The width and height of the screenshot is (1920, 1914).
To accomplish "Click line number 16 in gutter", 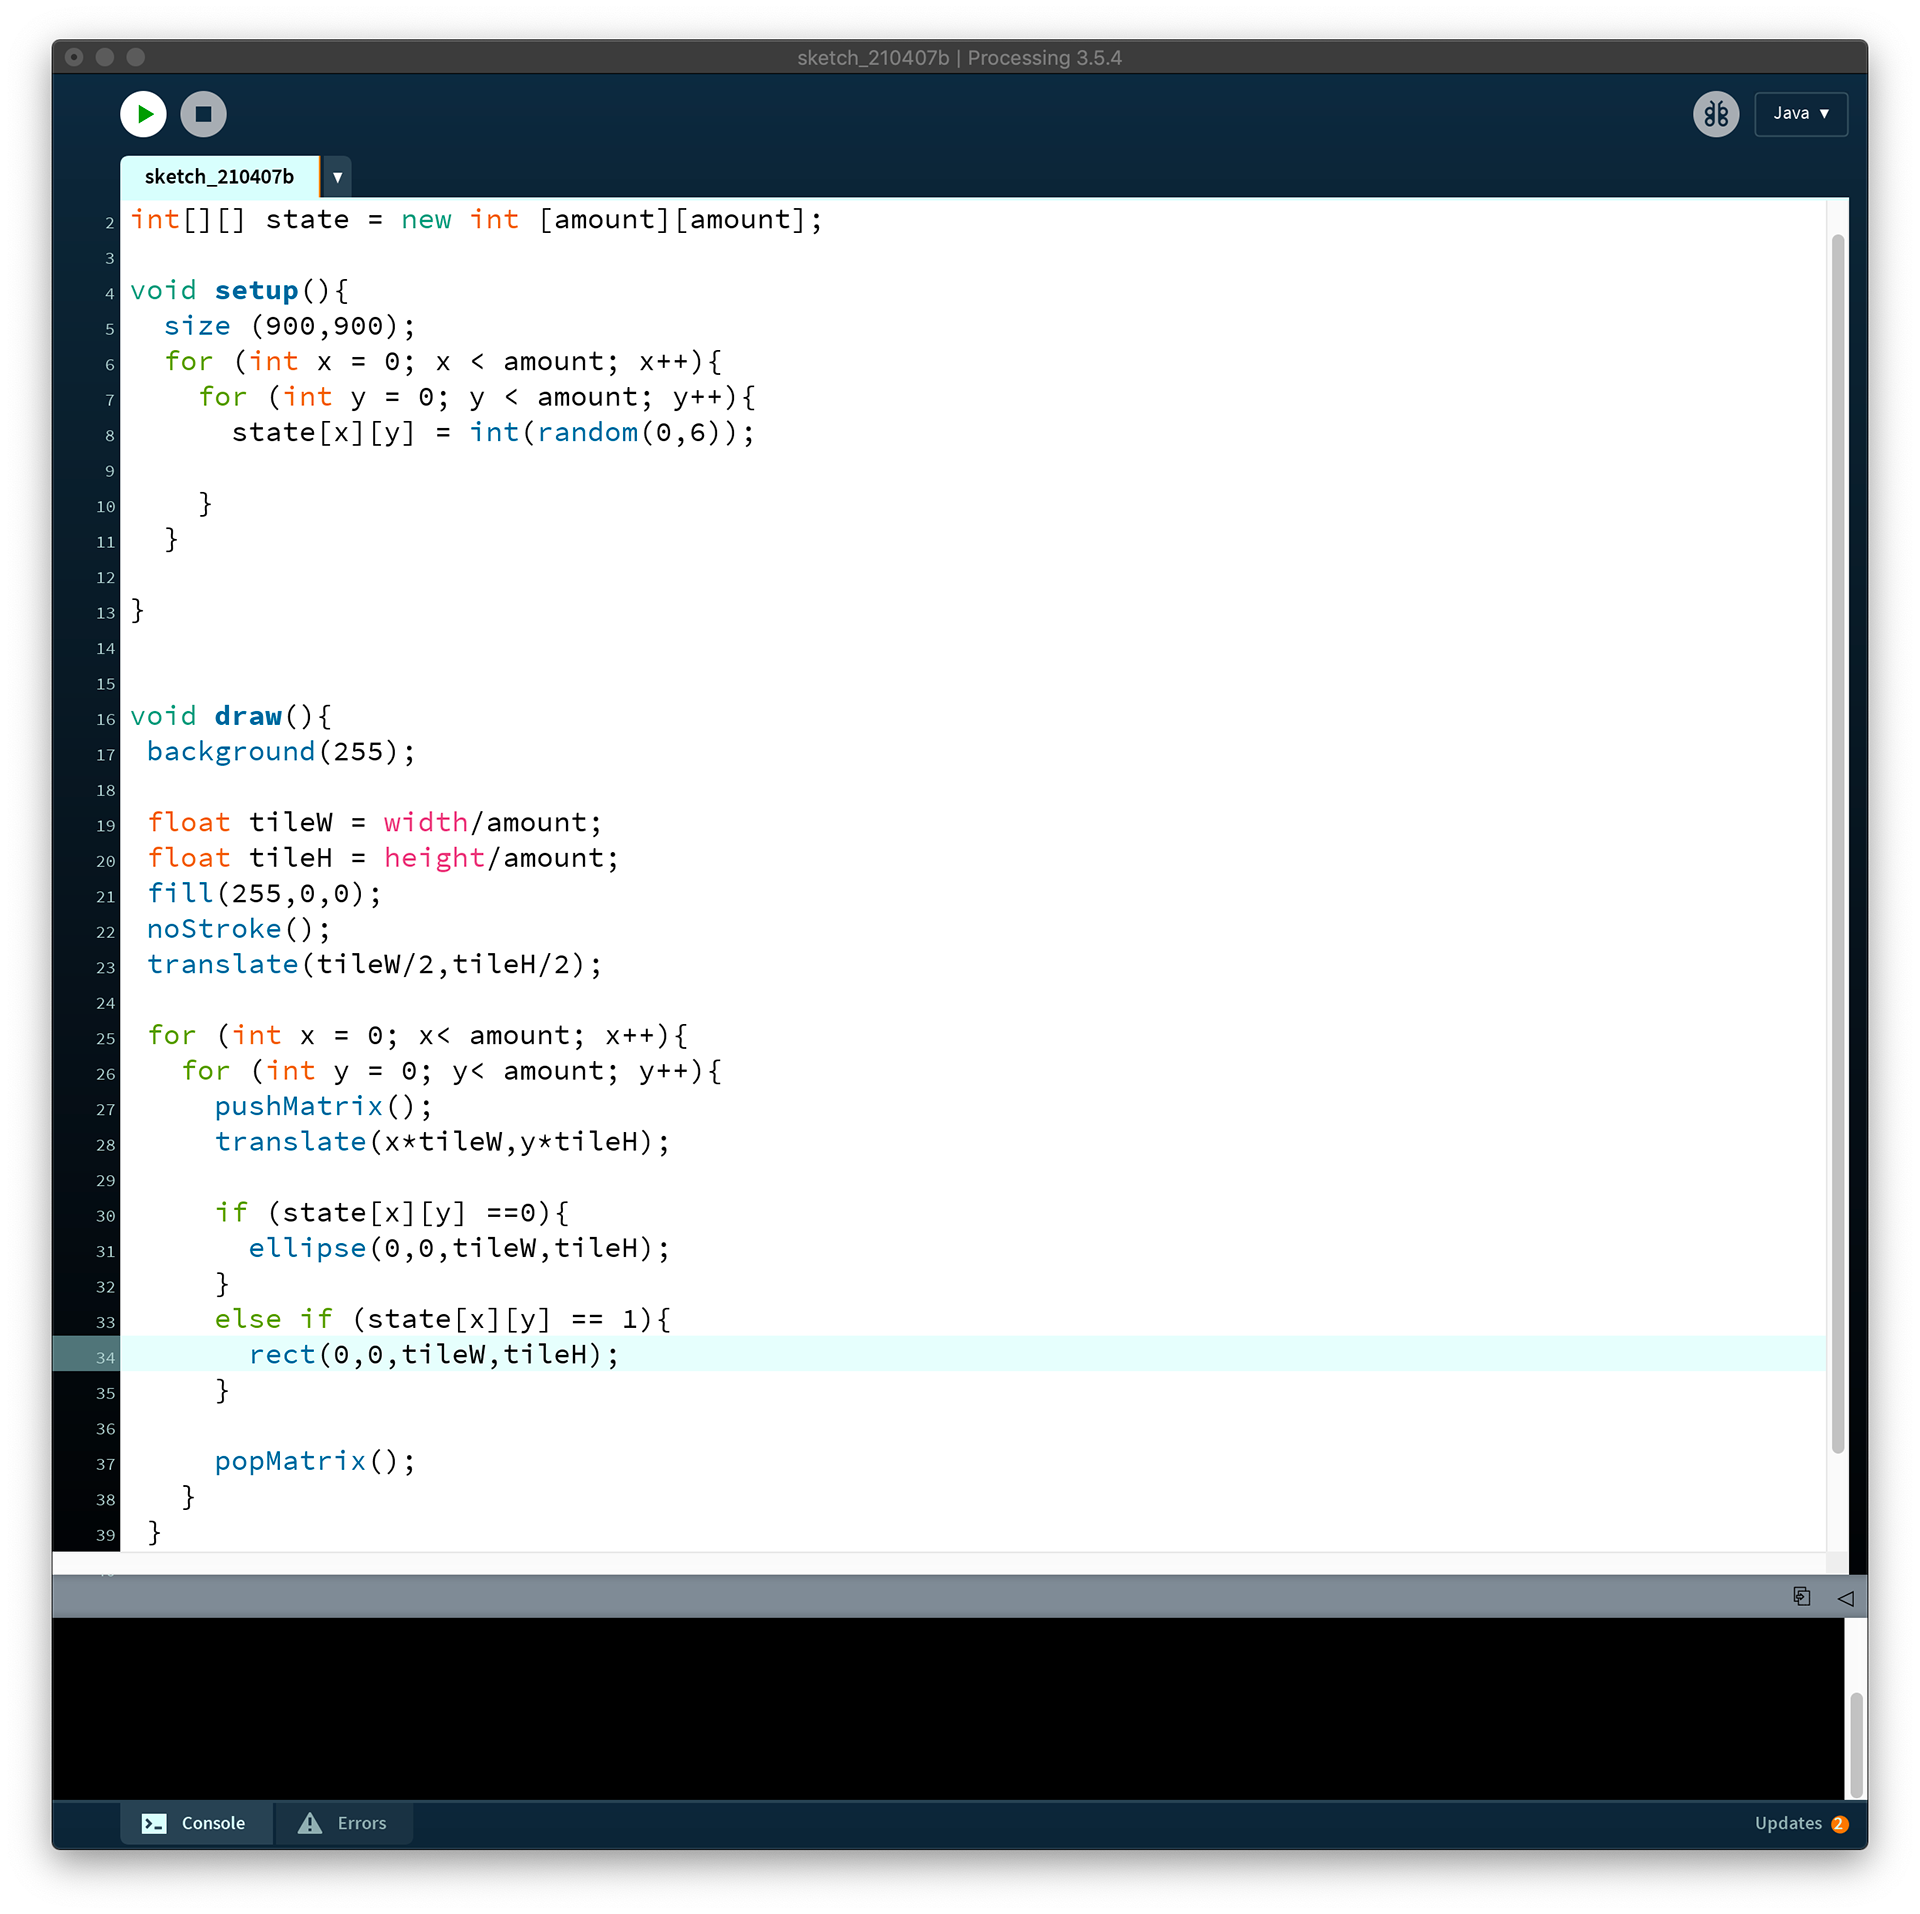I will pyautogui.click(x=105, y=719).
